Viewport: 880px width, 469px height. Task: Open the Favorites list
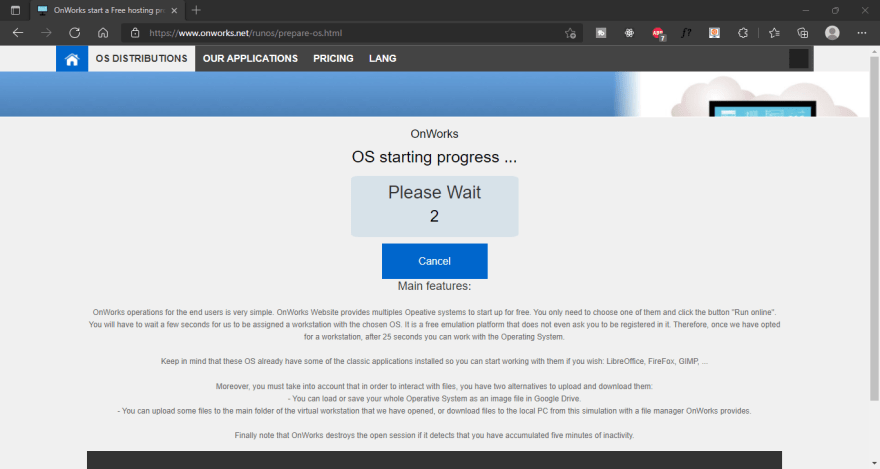tap(774, 33)
